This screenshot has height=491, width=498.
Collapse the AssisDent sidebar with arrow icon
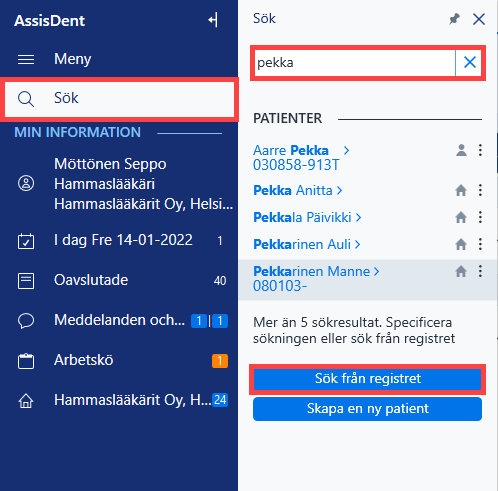213,20
